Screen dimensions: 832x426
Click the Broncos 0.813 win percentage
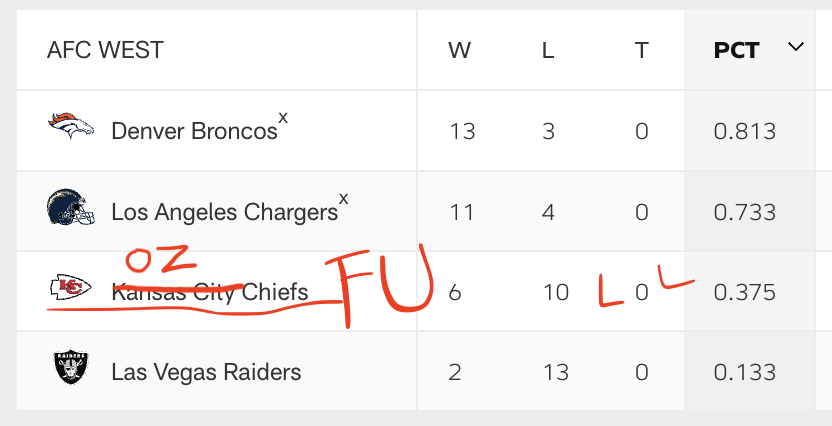[745, 131]
